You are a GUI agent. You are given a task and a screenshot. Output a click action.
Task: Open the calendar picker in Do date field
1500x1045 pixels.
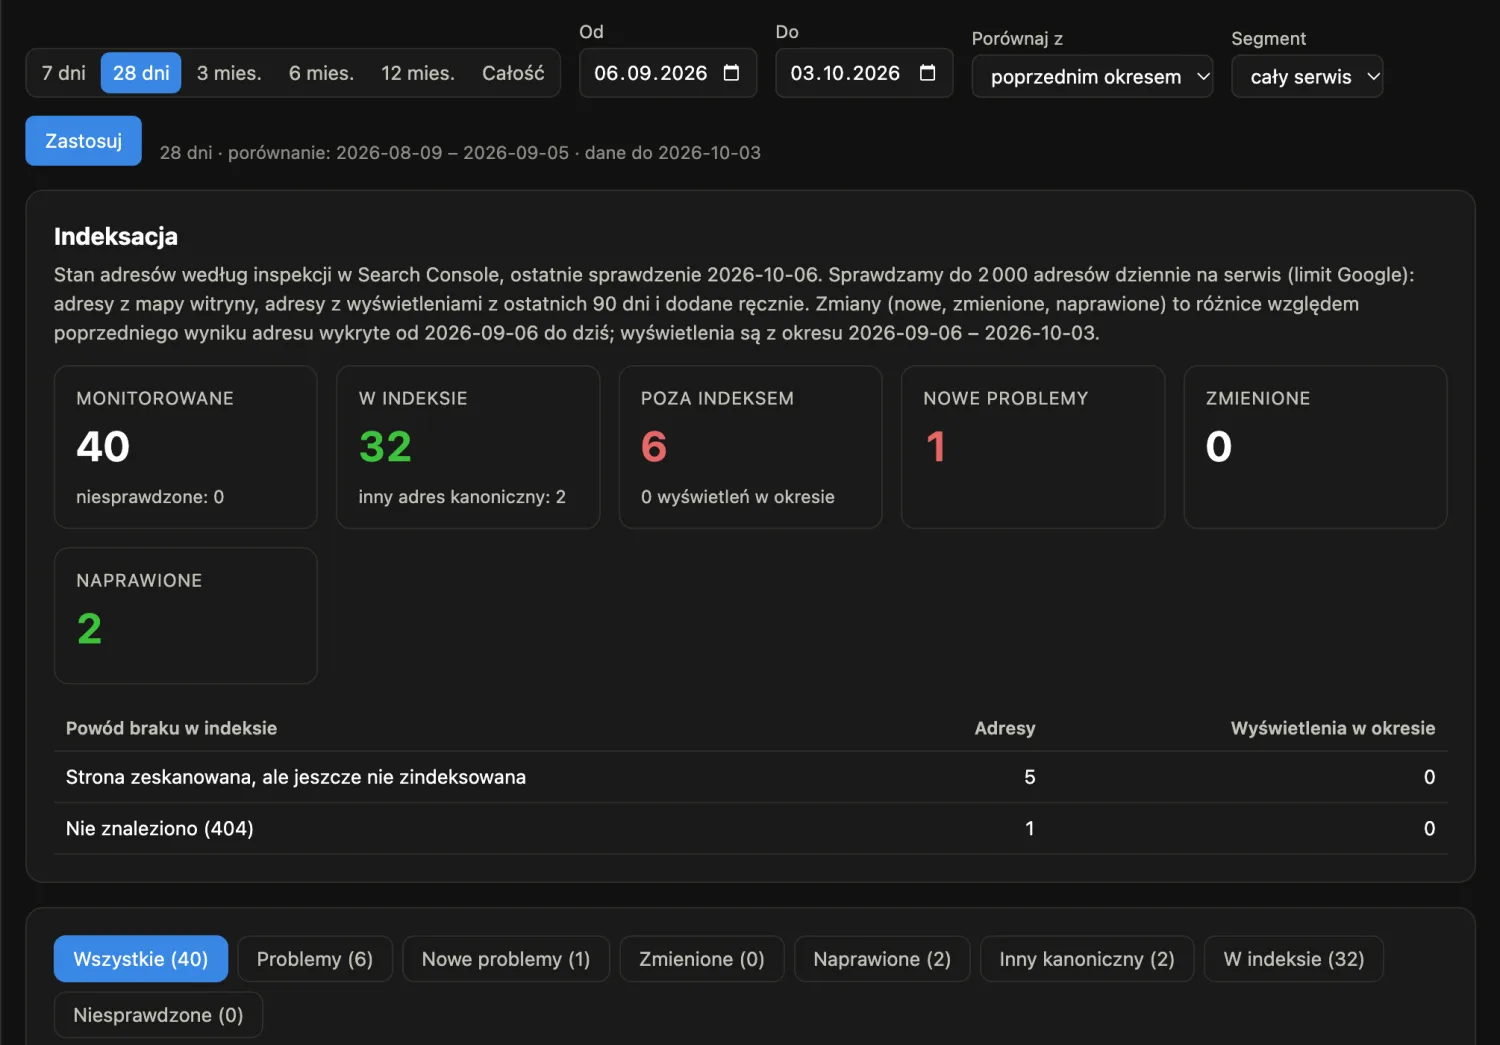pos(927,73)
